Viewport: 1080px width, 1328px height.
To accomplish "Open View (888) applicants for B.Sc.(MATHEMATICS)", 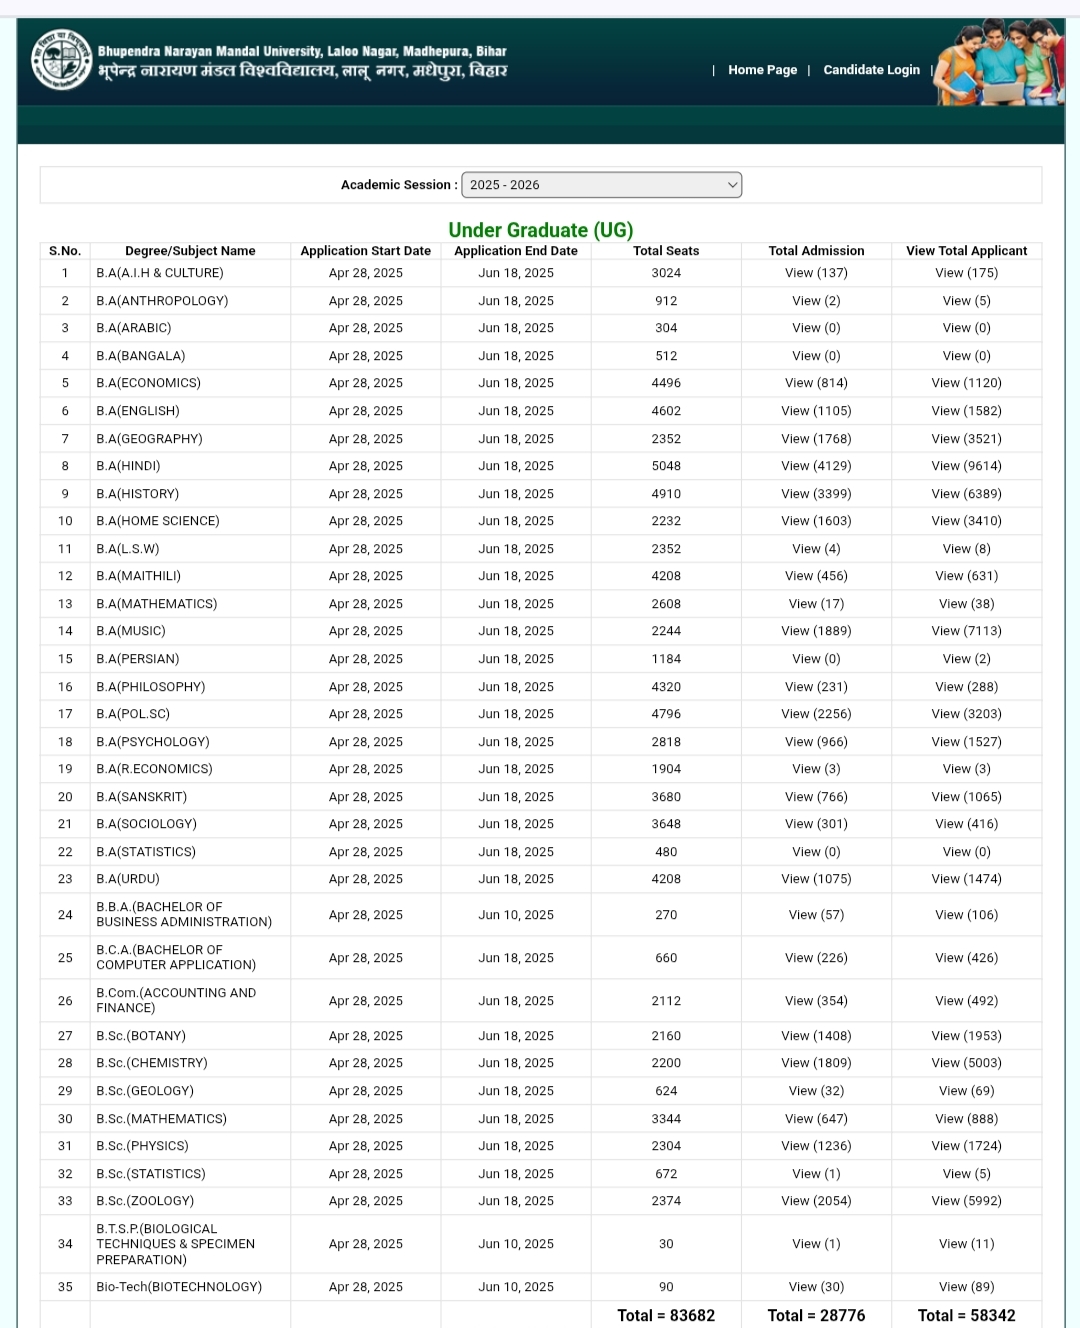I will pos(967,1119).
